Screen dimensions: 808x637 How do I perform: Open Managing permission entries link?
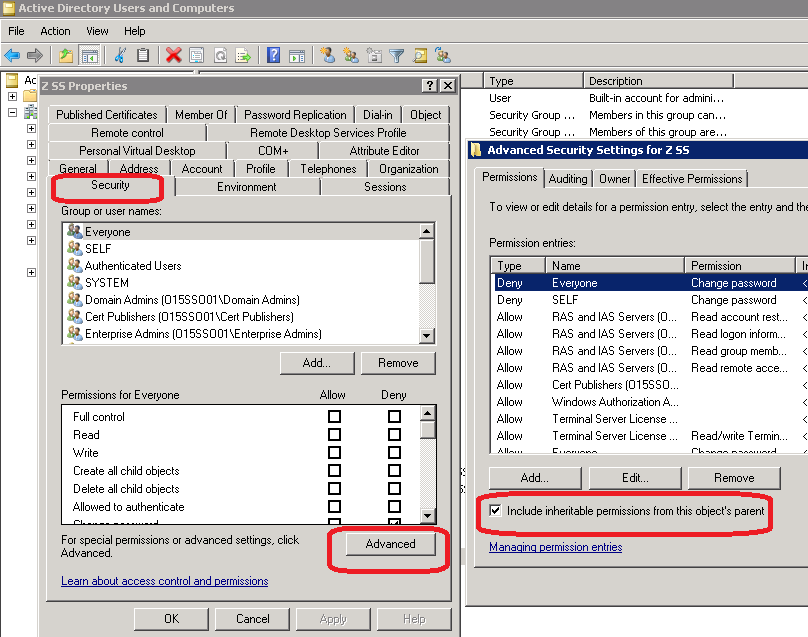[556, 547]
